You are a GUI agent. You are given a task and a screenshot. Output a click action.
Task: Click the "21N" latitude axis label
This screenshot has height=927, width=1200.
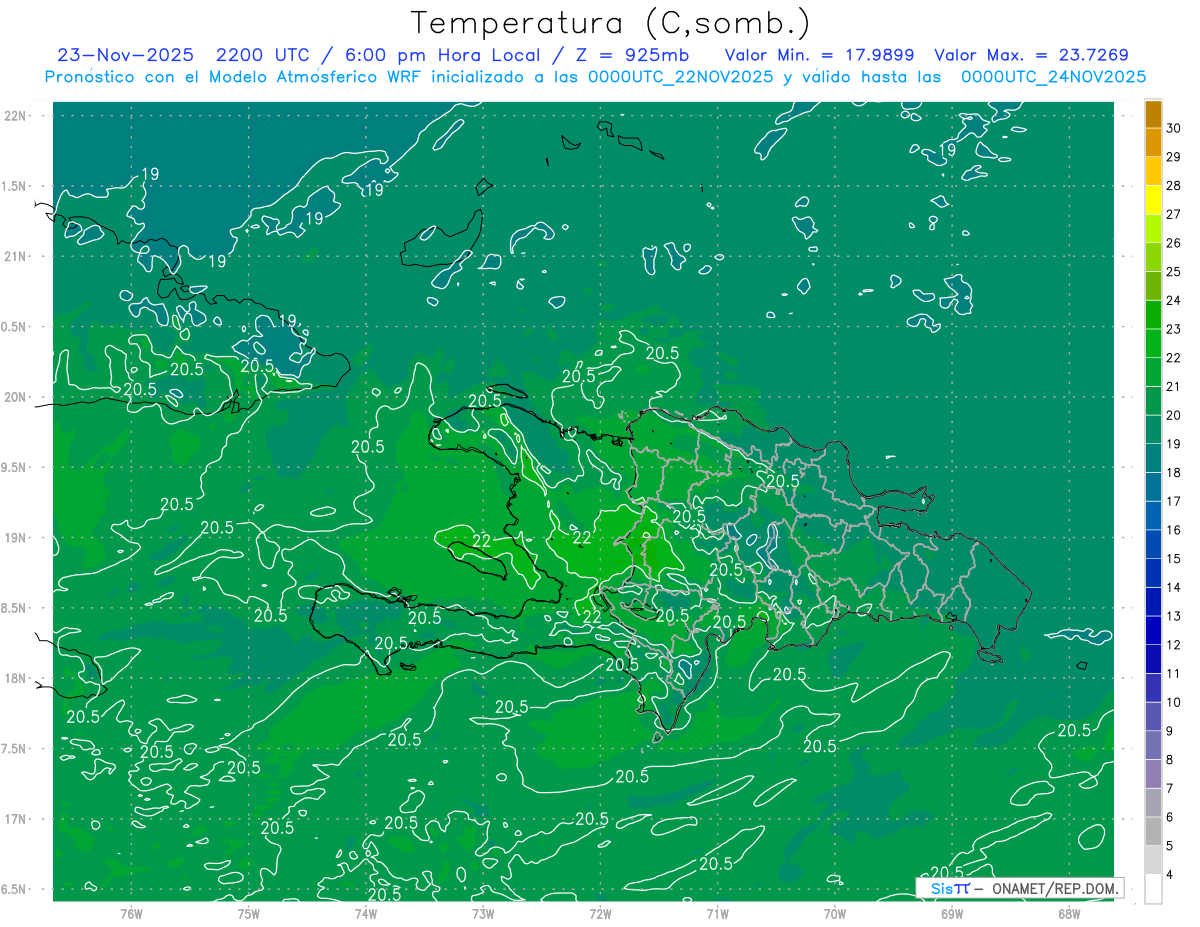click(x=16, y=256)
